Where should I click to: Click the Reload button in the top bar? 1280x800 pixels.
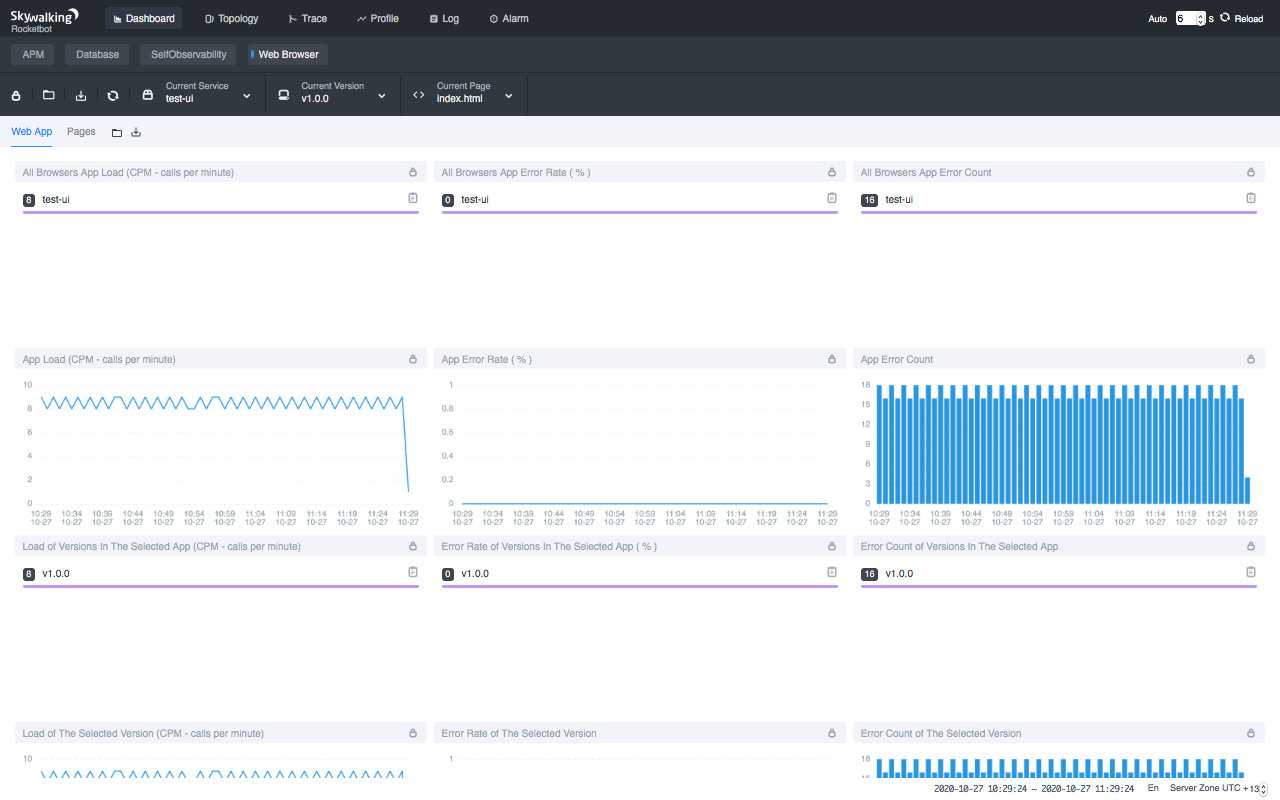1243,18
